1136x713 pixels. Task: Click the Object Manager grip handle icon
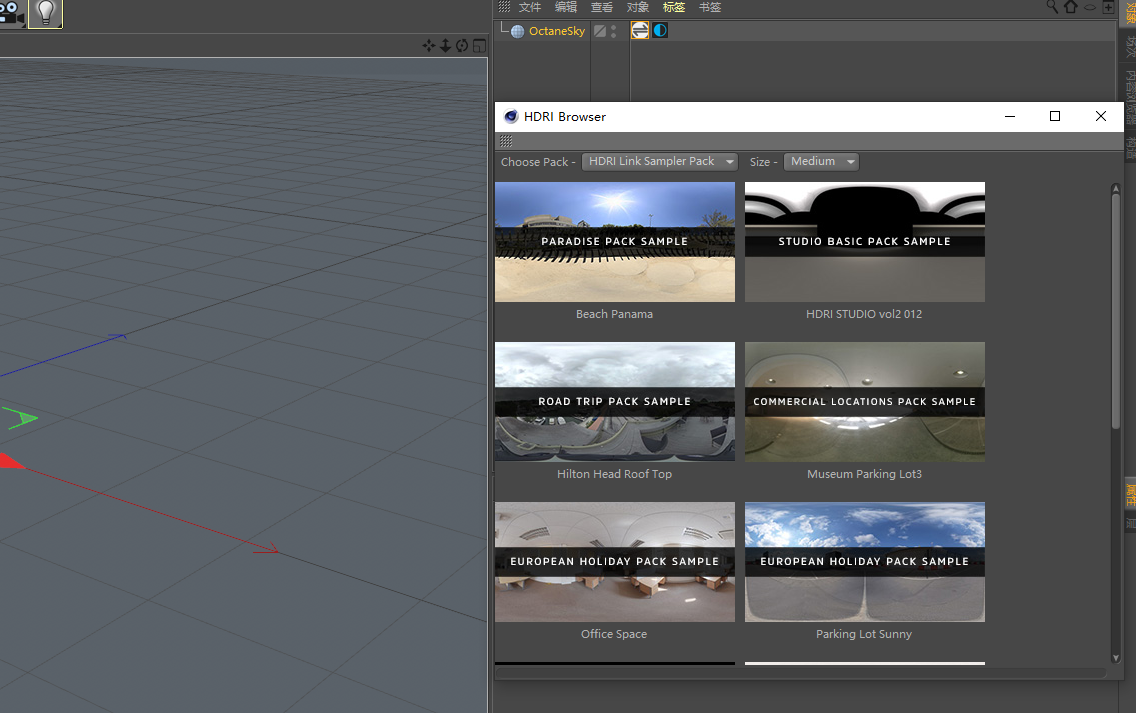[504, 7]
